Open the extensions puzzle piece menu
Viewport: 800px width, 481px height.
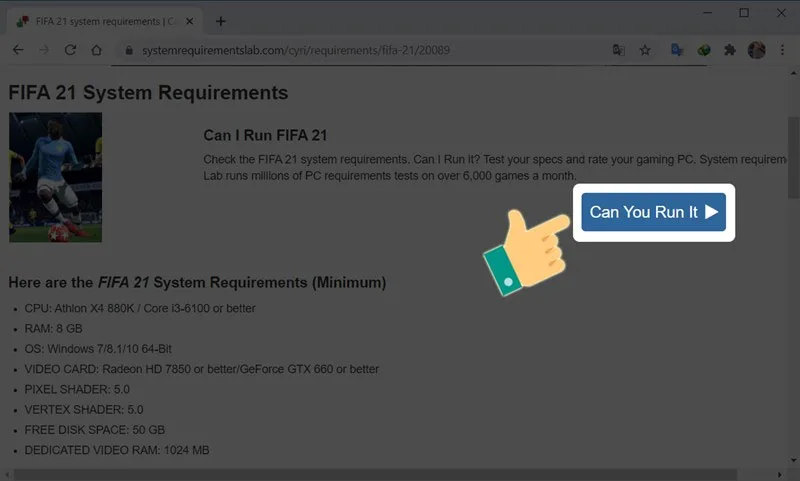click(x=730, y=50)
